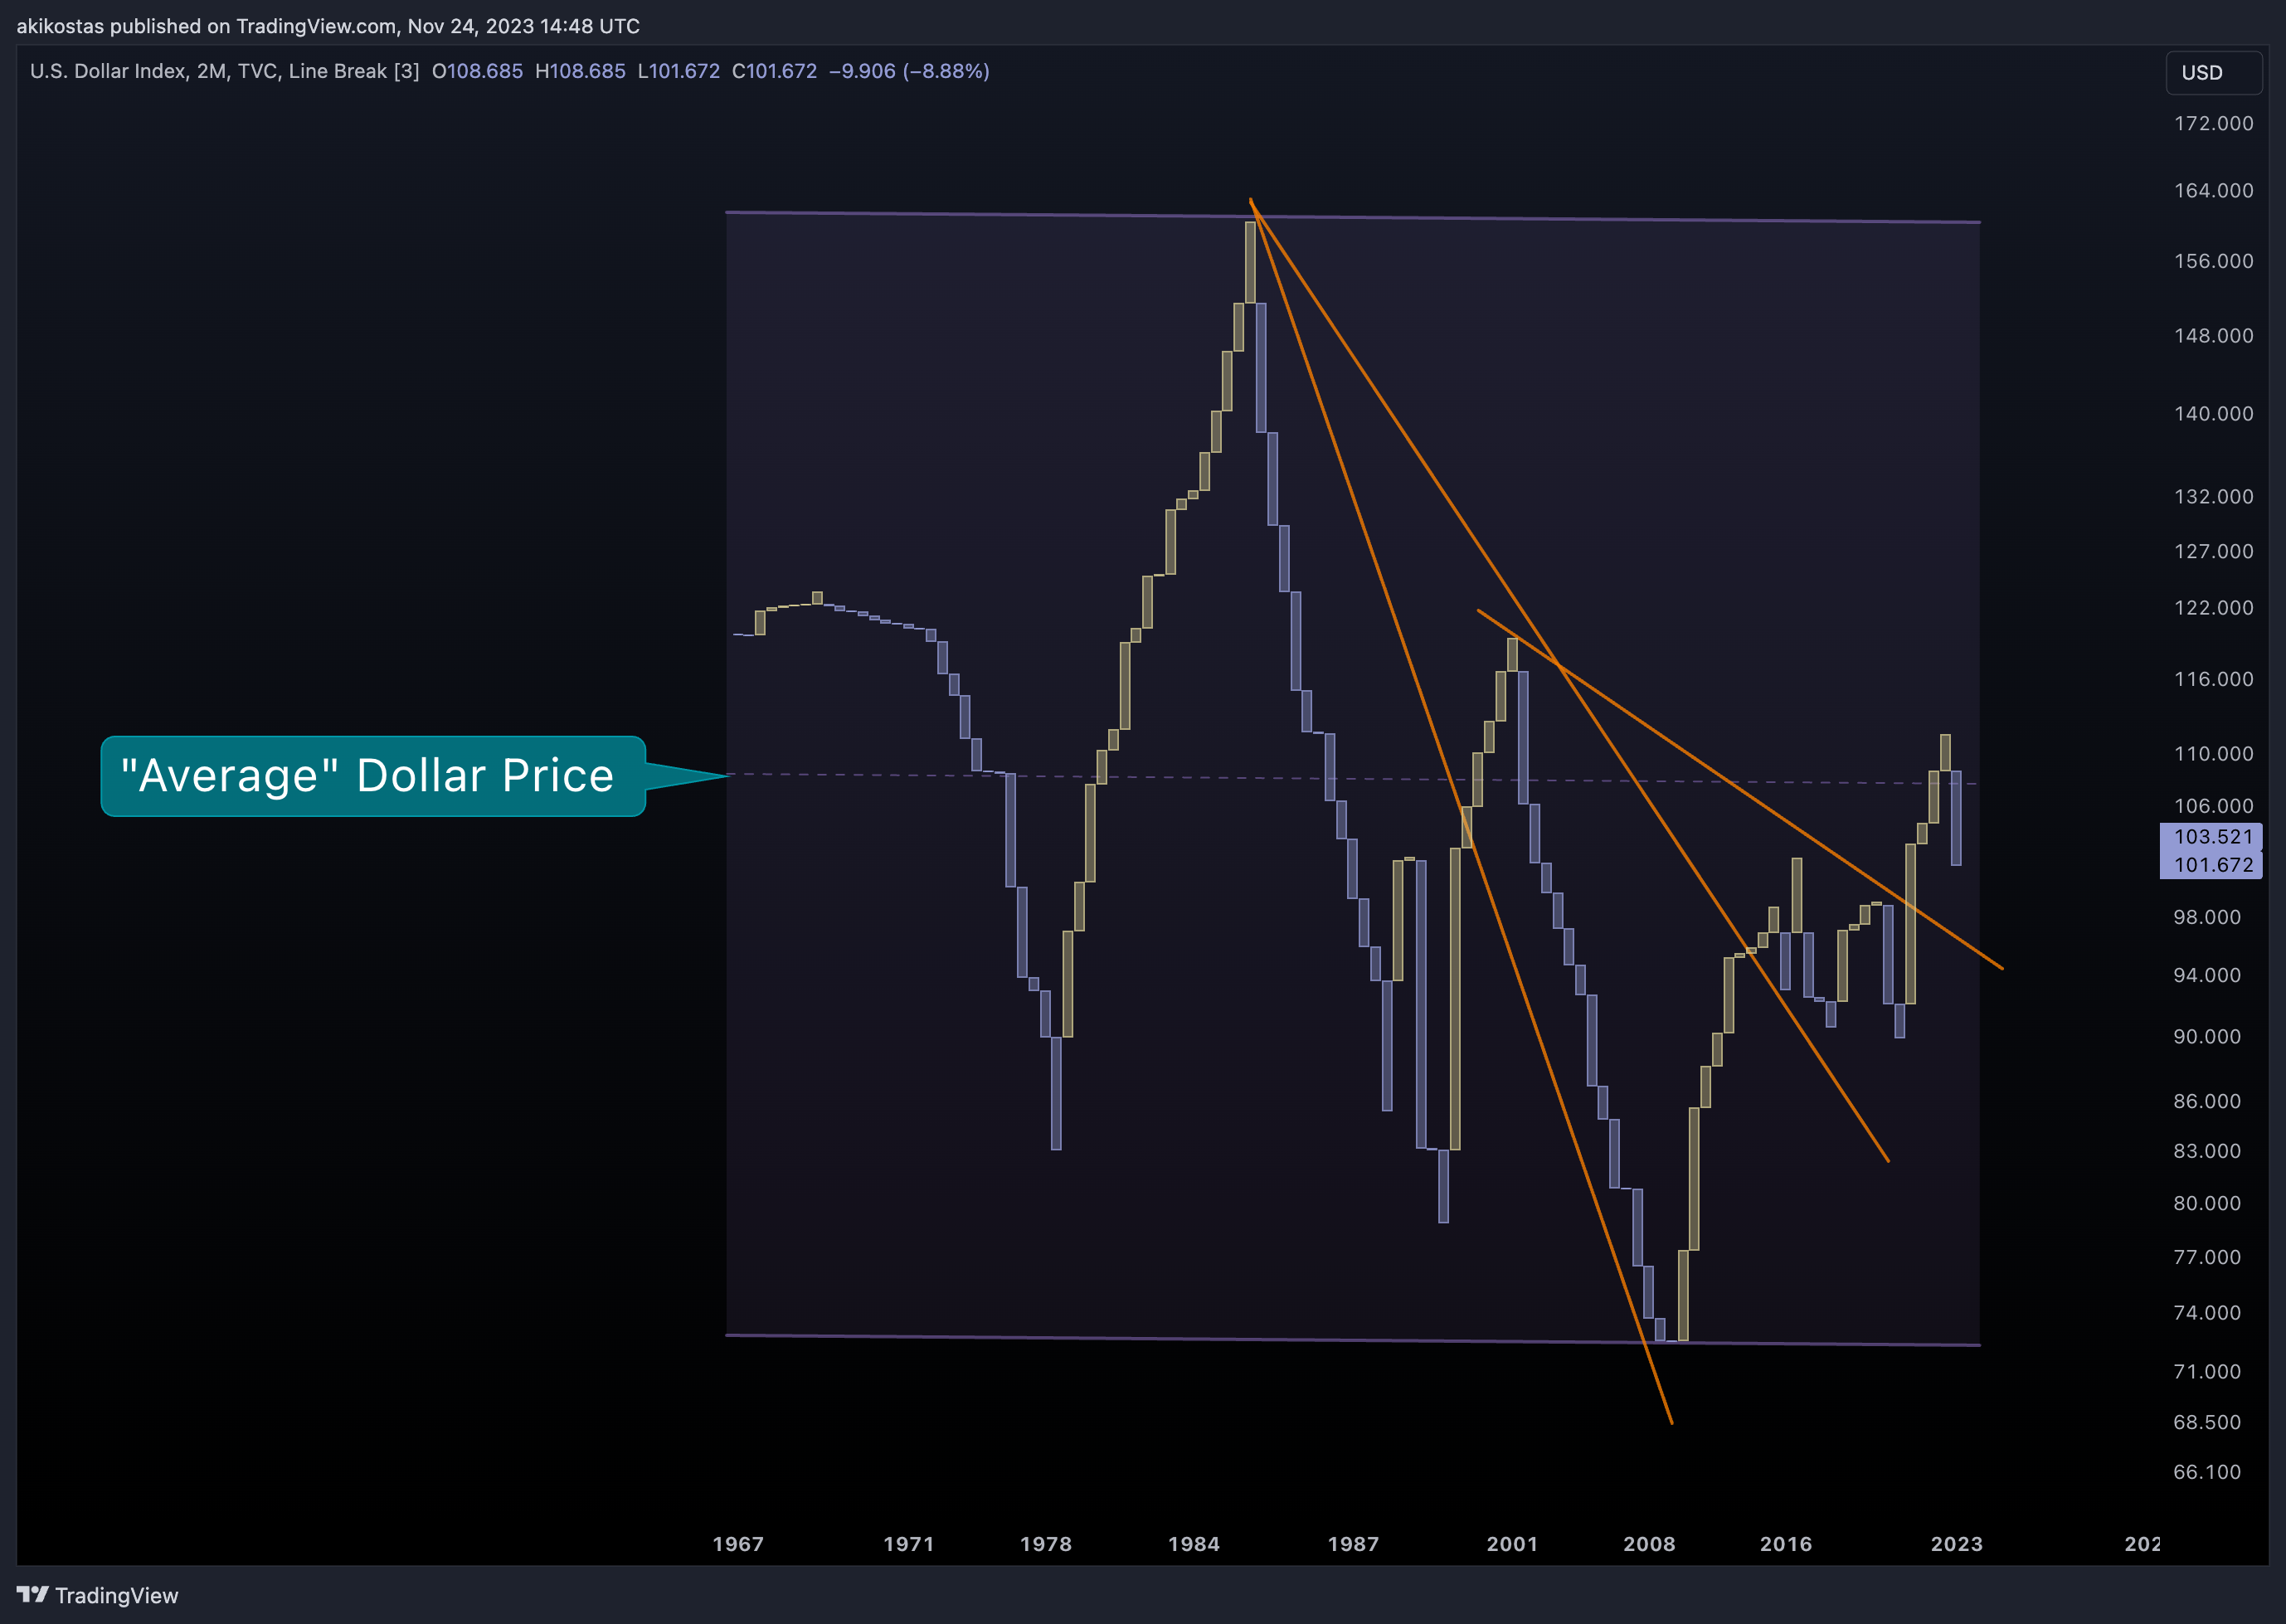Click the 2016 time axis label

click(x=1786, y=1544)
